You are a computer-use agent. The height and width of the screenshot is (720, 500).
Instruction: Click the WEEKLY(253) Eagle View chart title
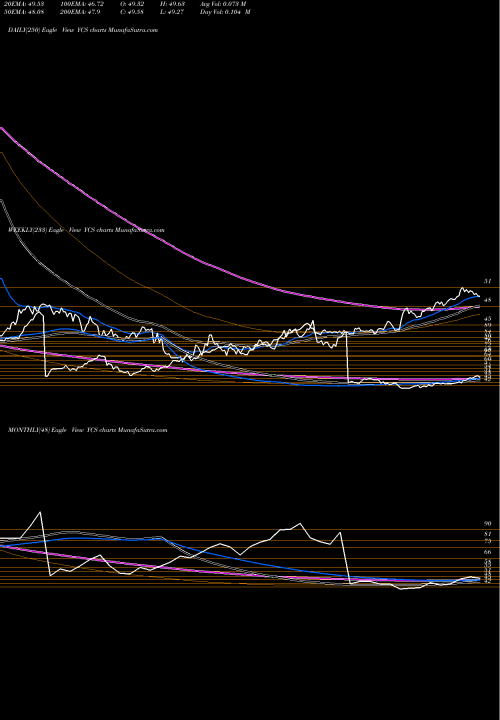pos(86,230)
